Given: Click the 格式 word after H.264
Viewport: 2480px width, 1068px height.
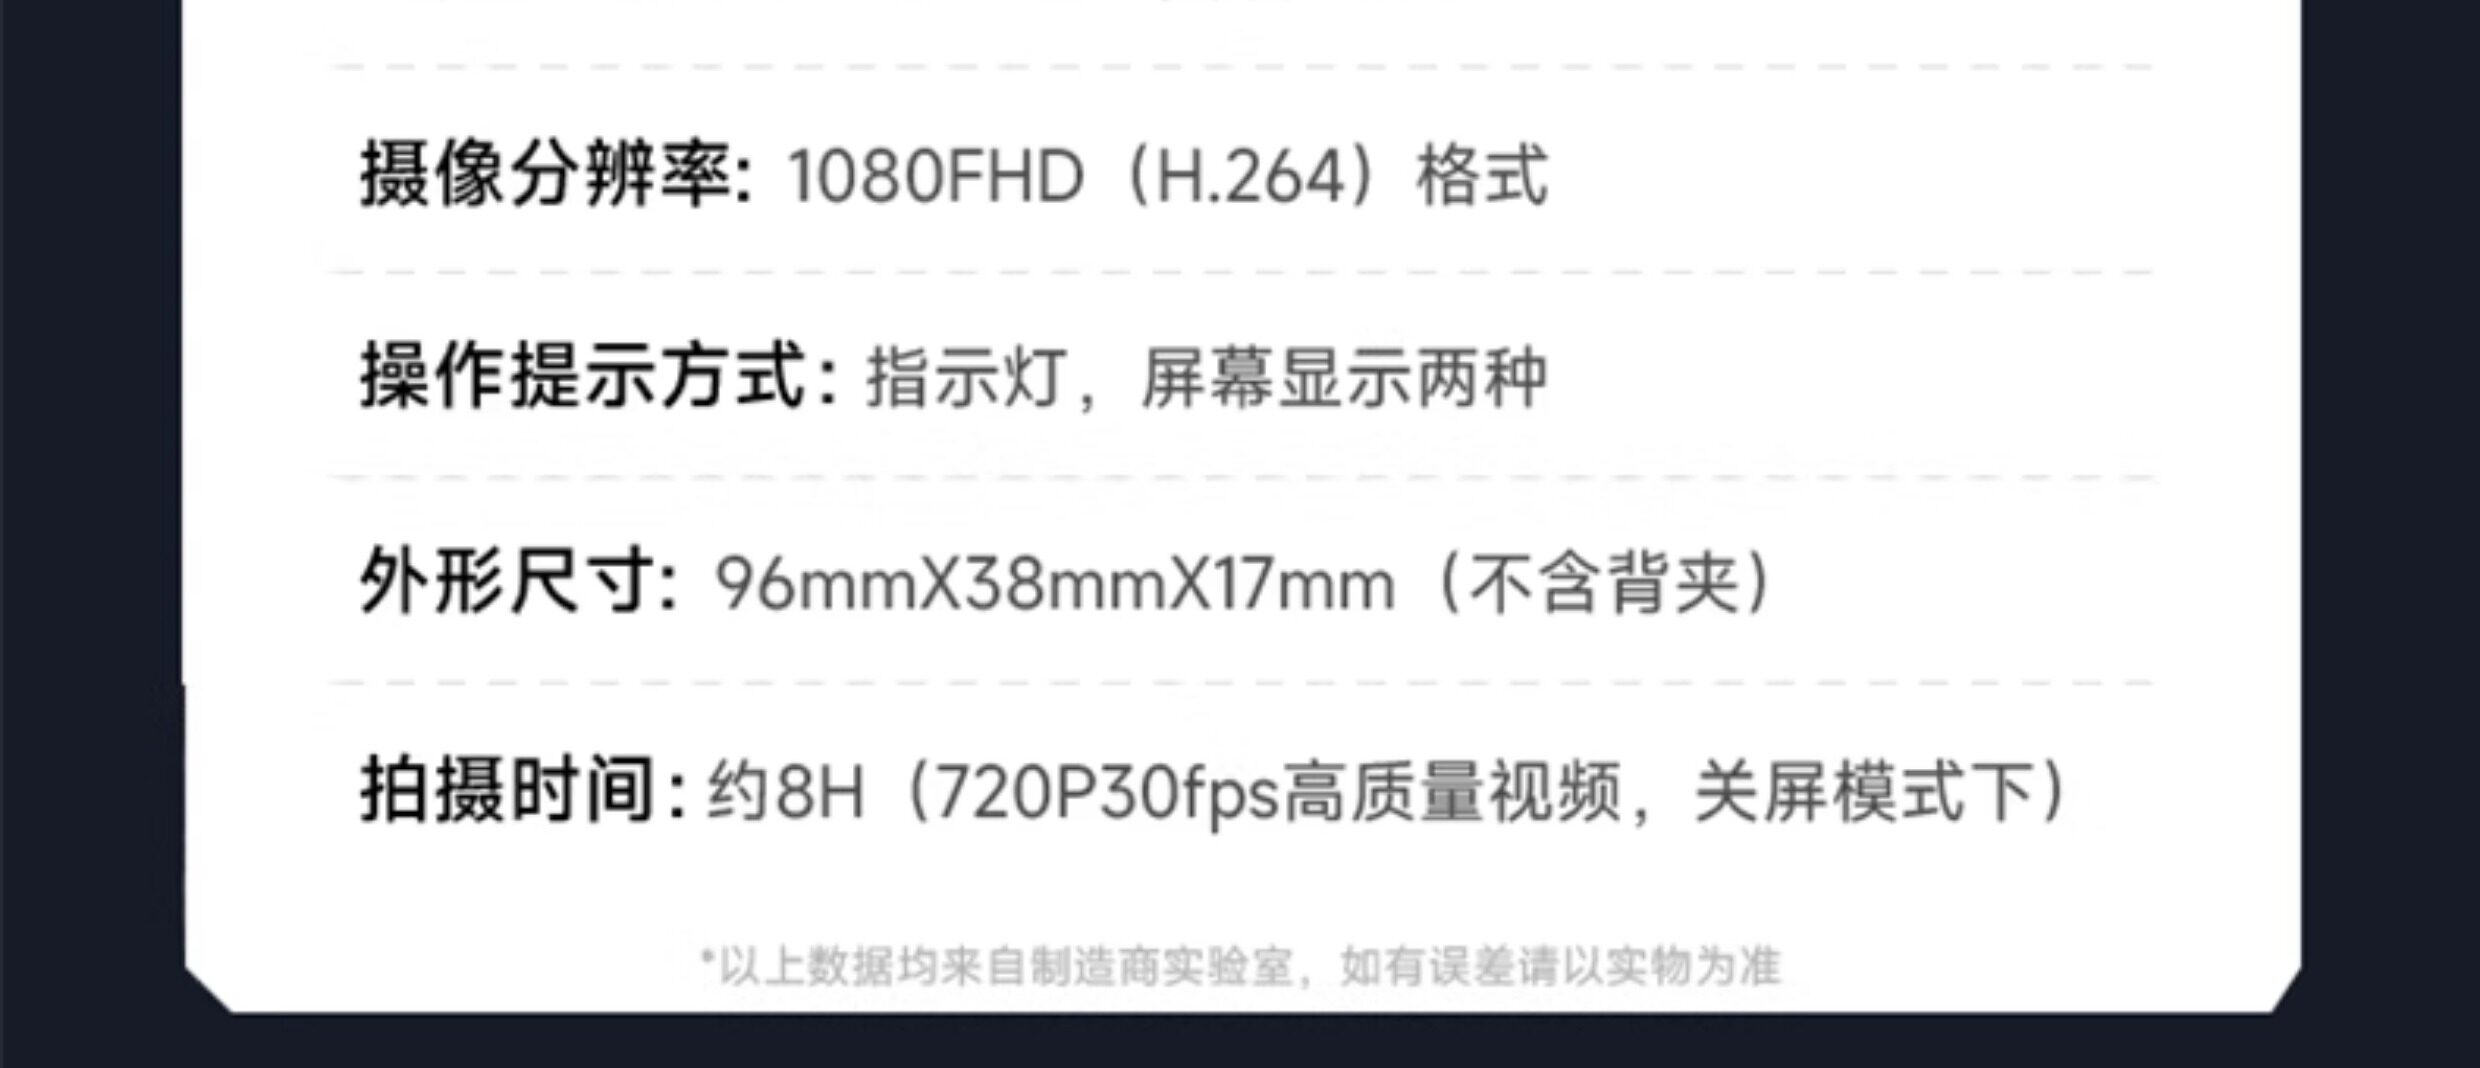Looking at the screenshot, I should [1482, 176].
